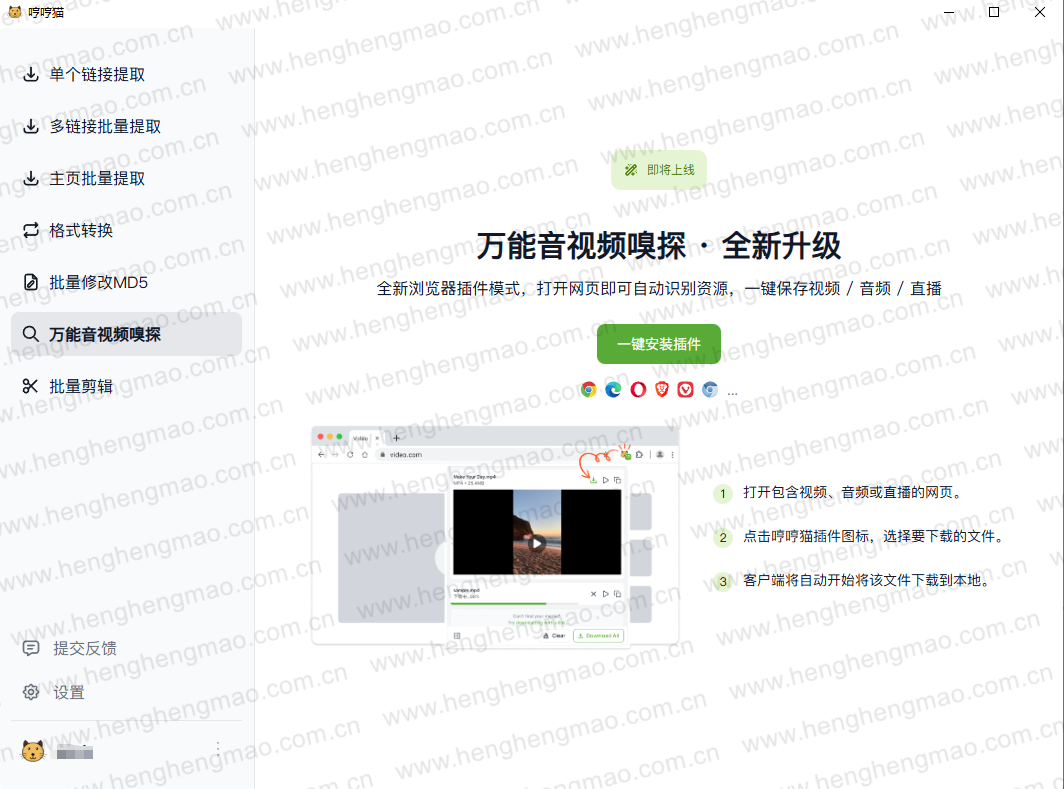This screenshot has width=1064, height=789.
Task: Open 设置 via the gear icon
Action: tap(31, 693)
